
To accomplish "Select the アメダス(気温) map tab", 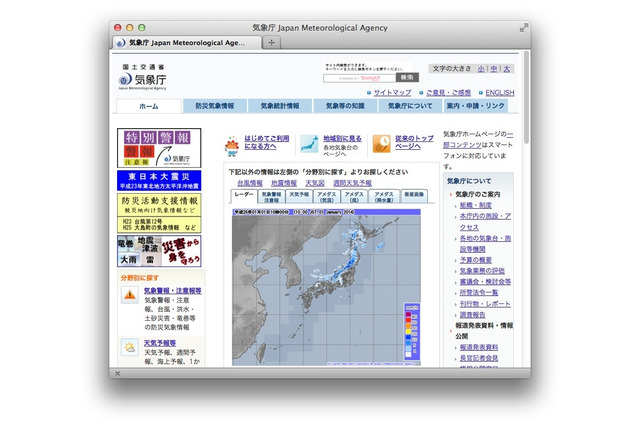I will tap(327, 197).
